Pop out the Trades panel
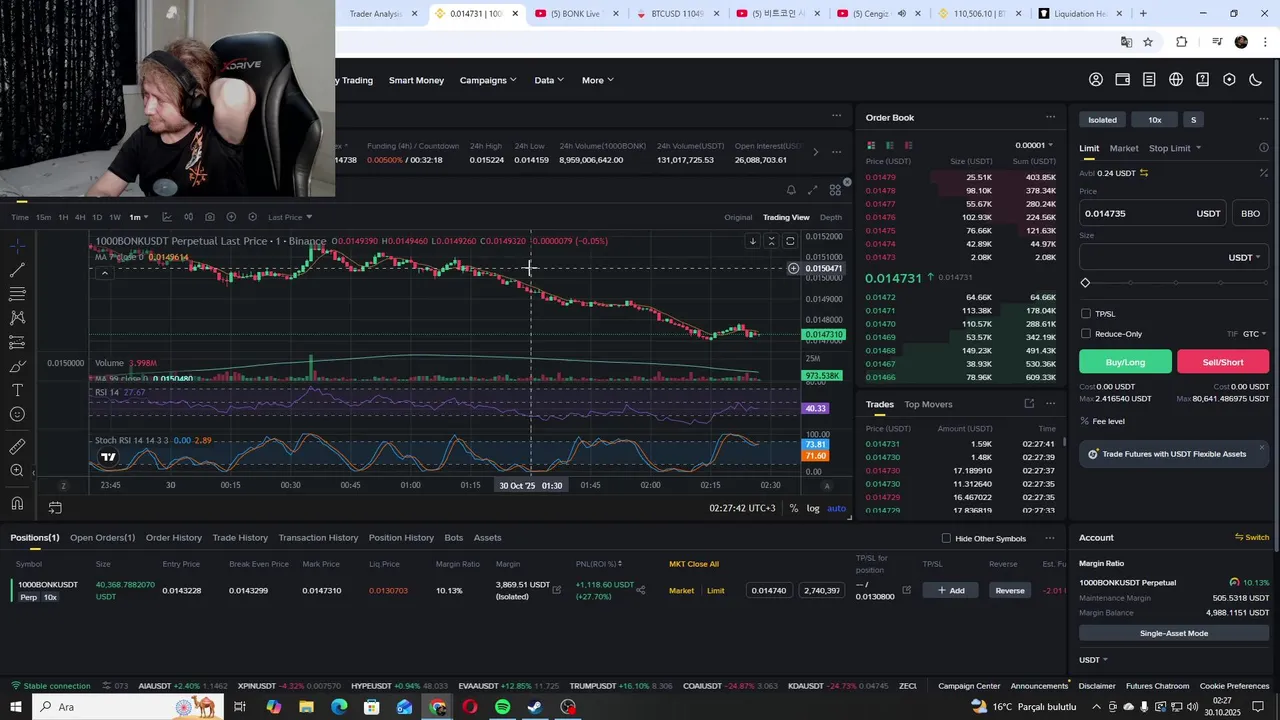Viewport: 1280px width, 720px height. 1029,404
